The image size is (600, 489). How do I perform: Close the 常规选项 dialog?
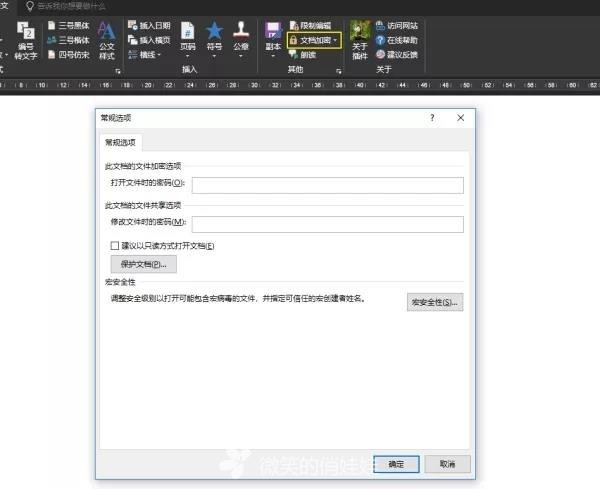[x=461, y=118]
